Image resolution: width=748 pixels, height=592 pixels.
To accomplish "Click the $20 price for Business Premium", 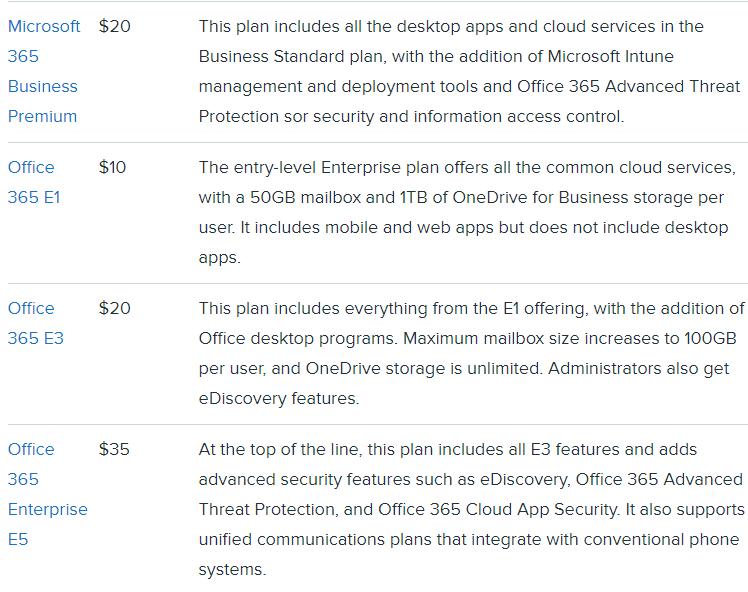I will click(114, 26).
